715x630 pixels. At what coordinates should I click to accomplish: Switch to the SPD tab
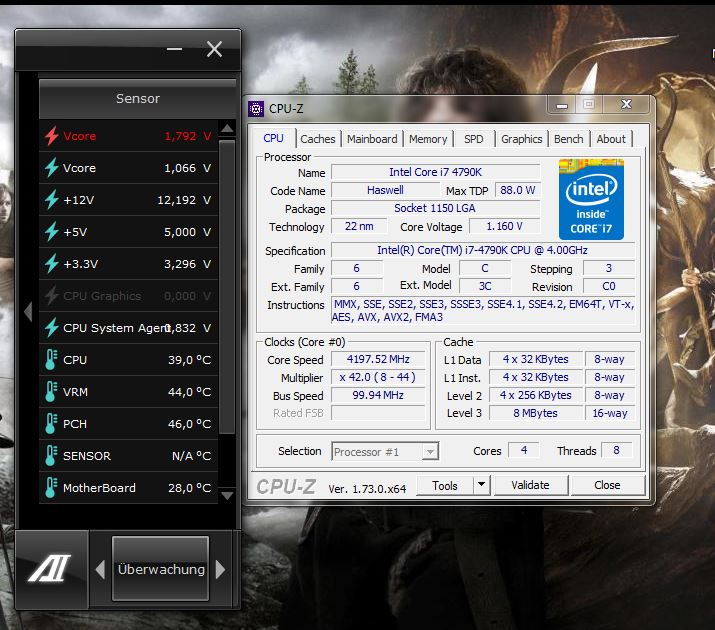[473, 139]
